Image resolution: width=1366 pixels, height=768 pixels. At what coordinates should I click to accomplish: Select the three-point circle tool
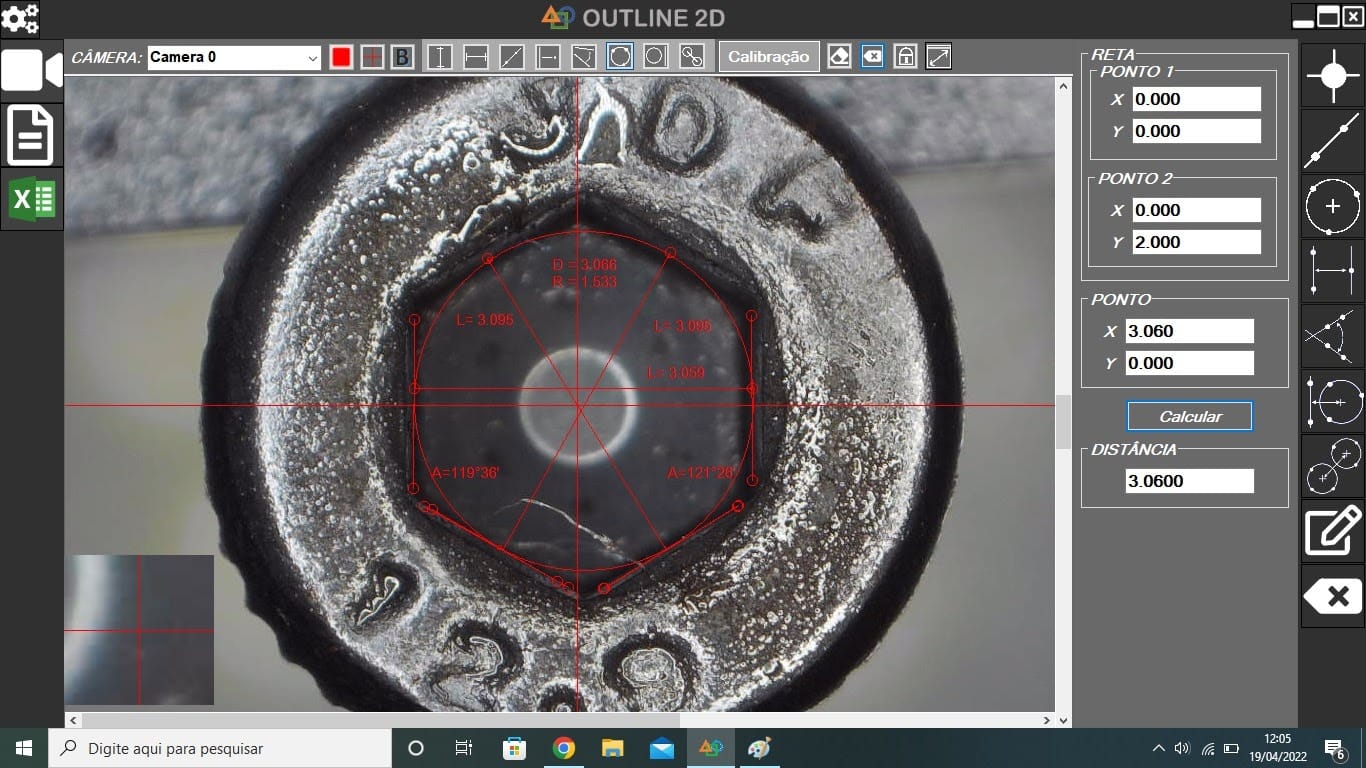[620, 56]
